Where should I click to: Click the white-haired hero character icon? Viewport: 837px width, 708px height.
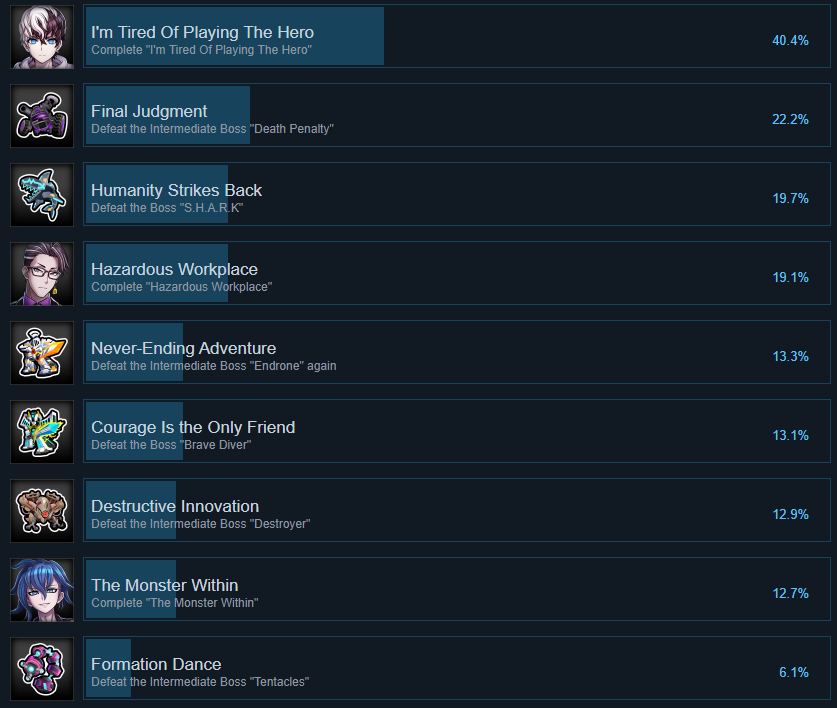[x=42, y=37]
